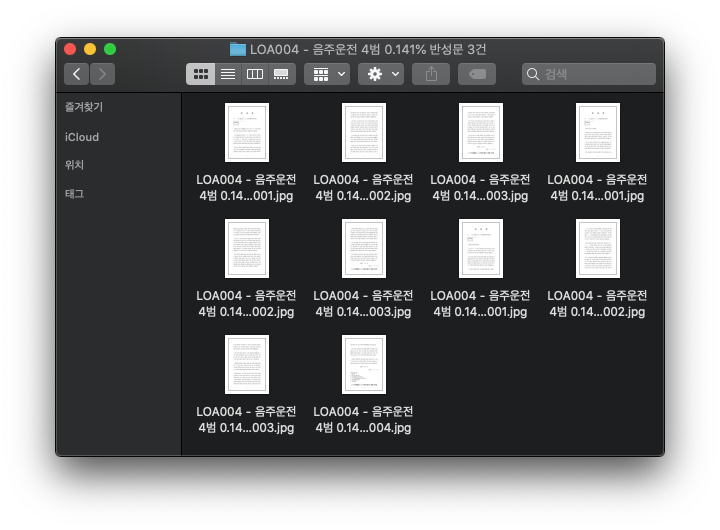This screenshot has width=720, height=530.
Task: Select 위치 sidebar section
Action: click(x=74, y=165)
